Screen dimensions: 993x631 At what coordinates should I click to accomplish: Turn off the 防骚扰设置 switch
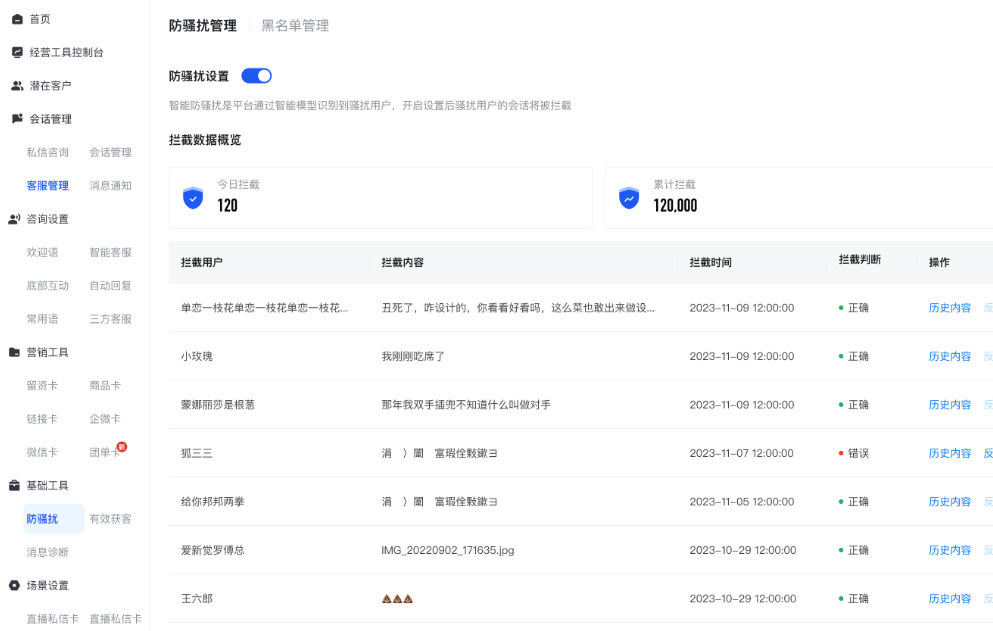256,76
